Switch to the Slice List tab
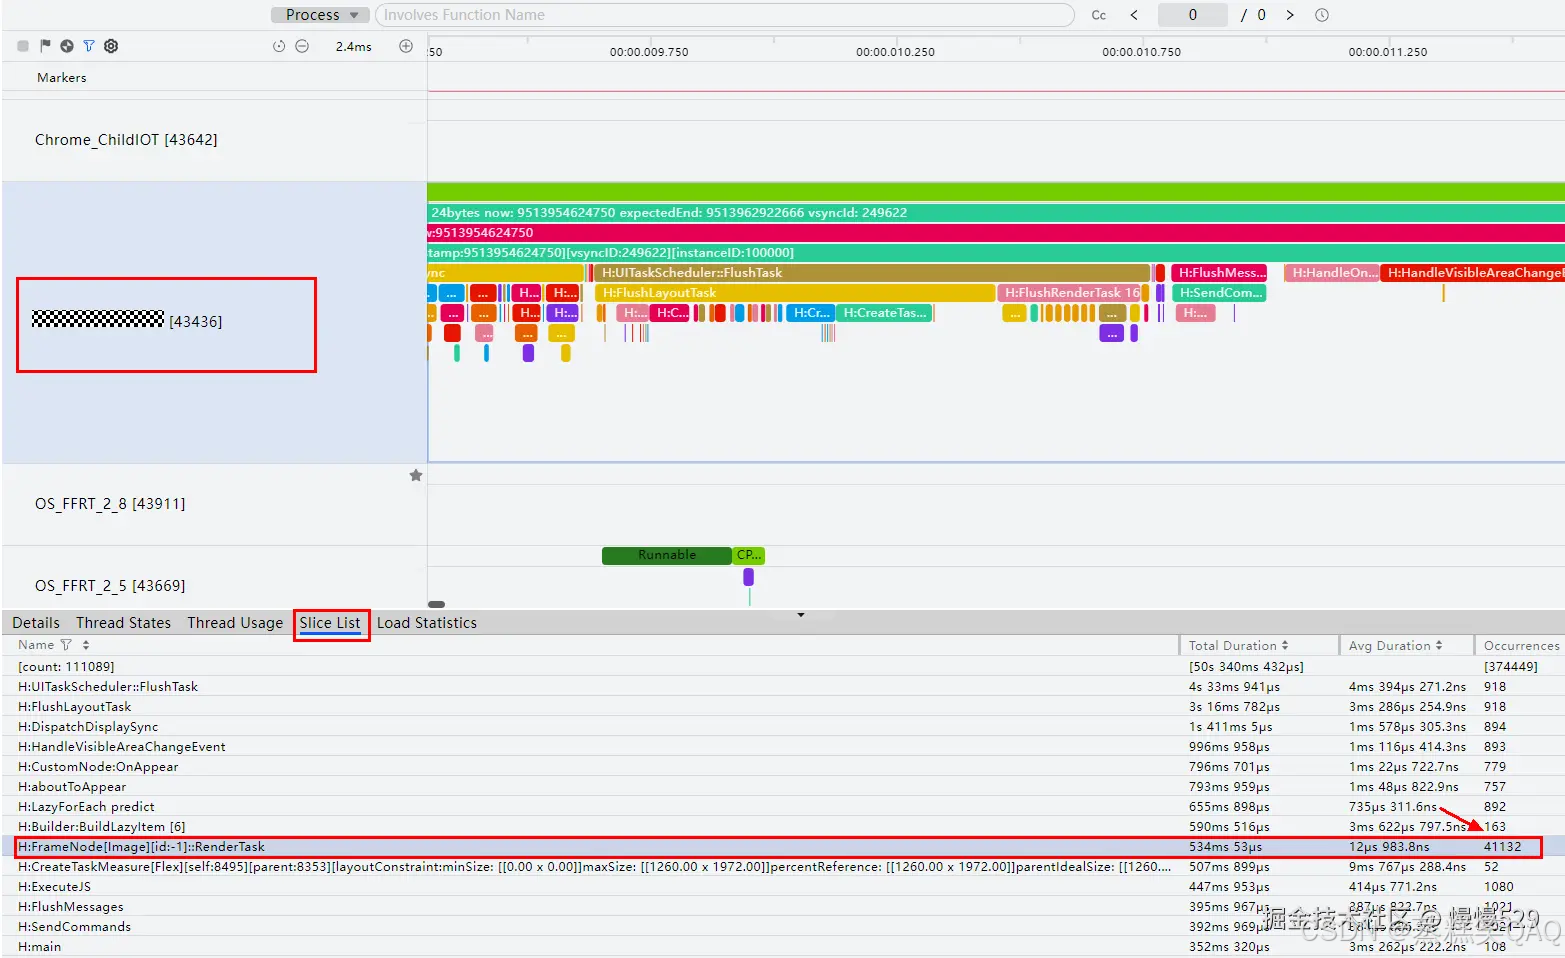This screenshot has height=958, width=1565. click(x=330, y=623)
